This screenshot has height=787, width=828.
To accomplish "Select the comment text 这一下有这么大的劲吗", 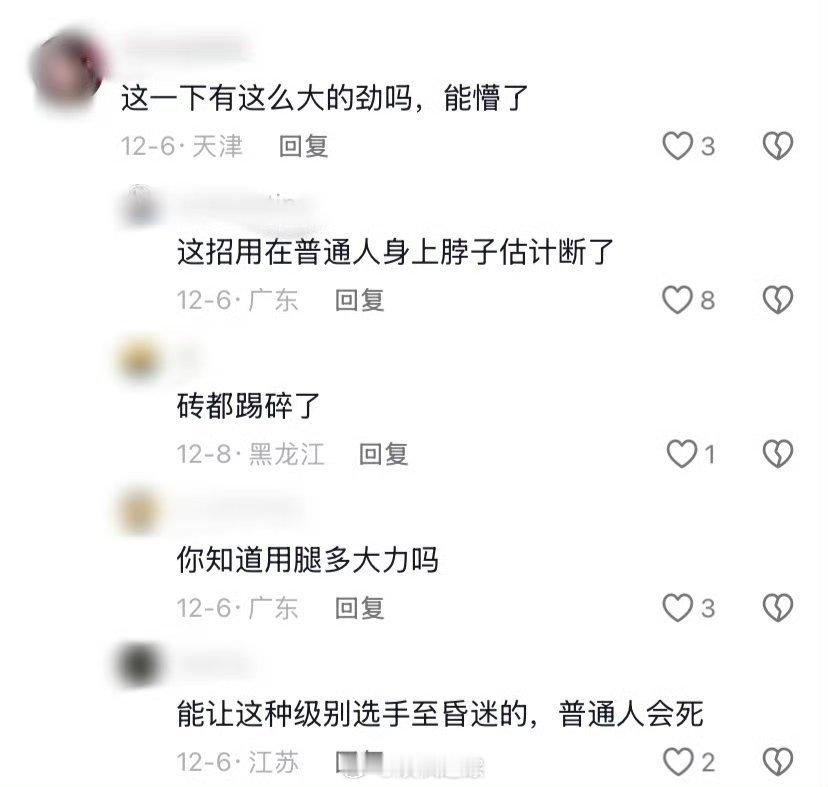I will [x=267, y=98].
